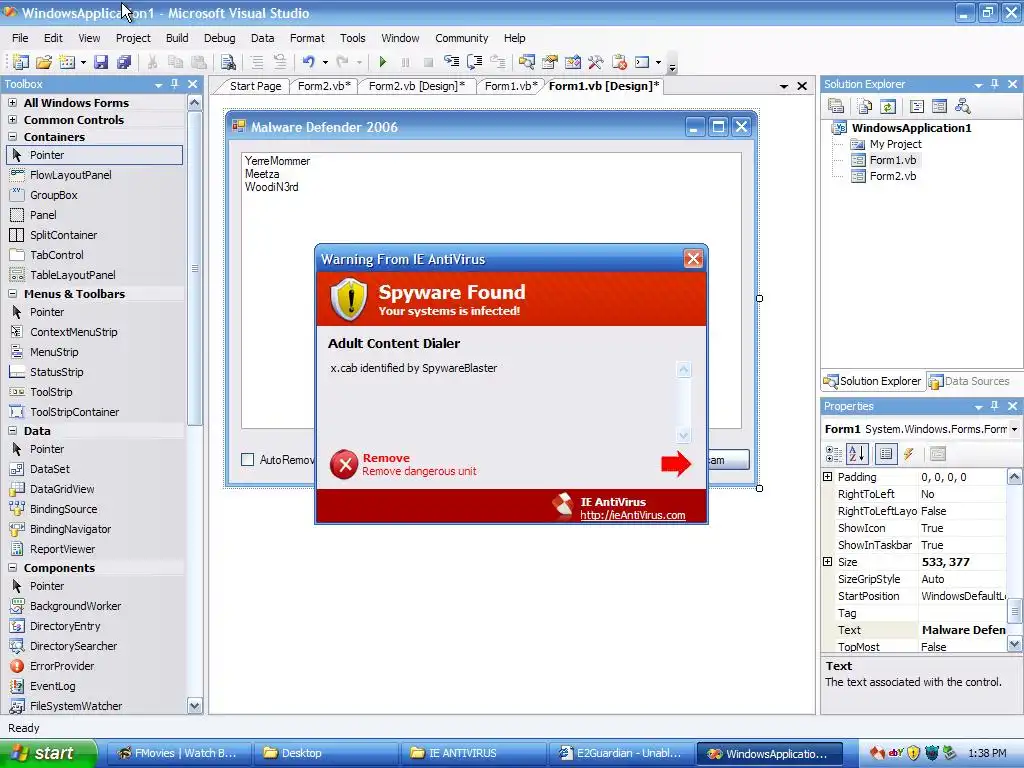The width and height of the screenshot is (1024, 768).
Task: Switch to the Form2.vb [Design]* tab
Action: tap(417, 86)
